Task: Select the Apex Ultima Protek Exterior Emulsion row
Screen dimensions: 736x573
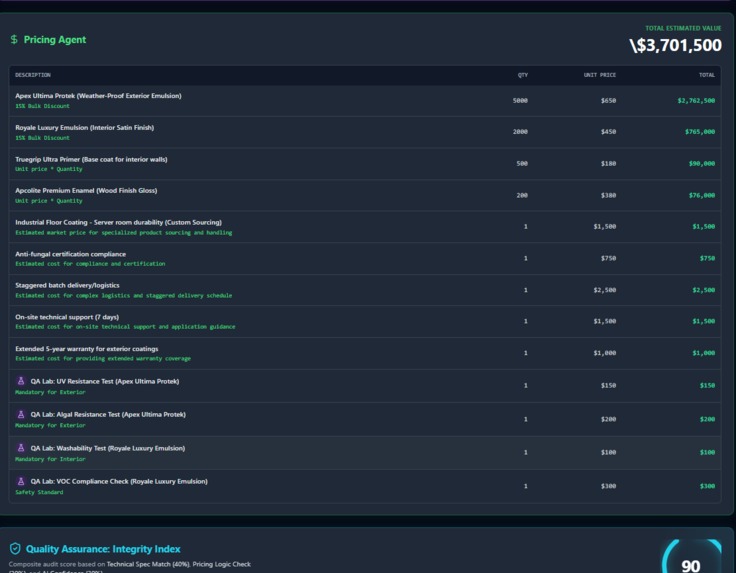Action: [365, 100]
